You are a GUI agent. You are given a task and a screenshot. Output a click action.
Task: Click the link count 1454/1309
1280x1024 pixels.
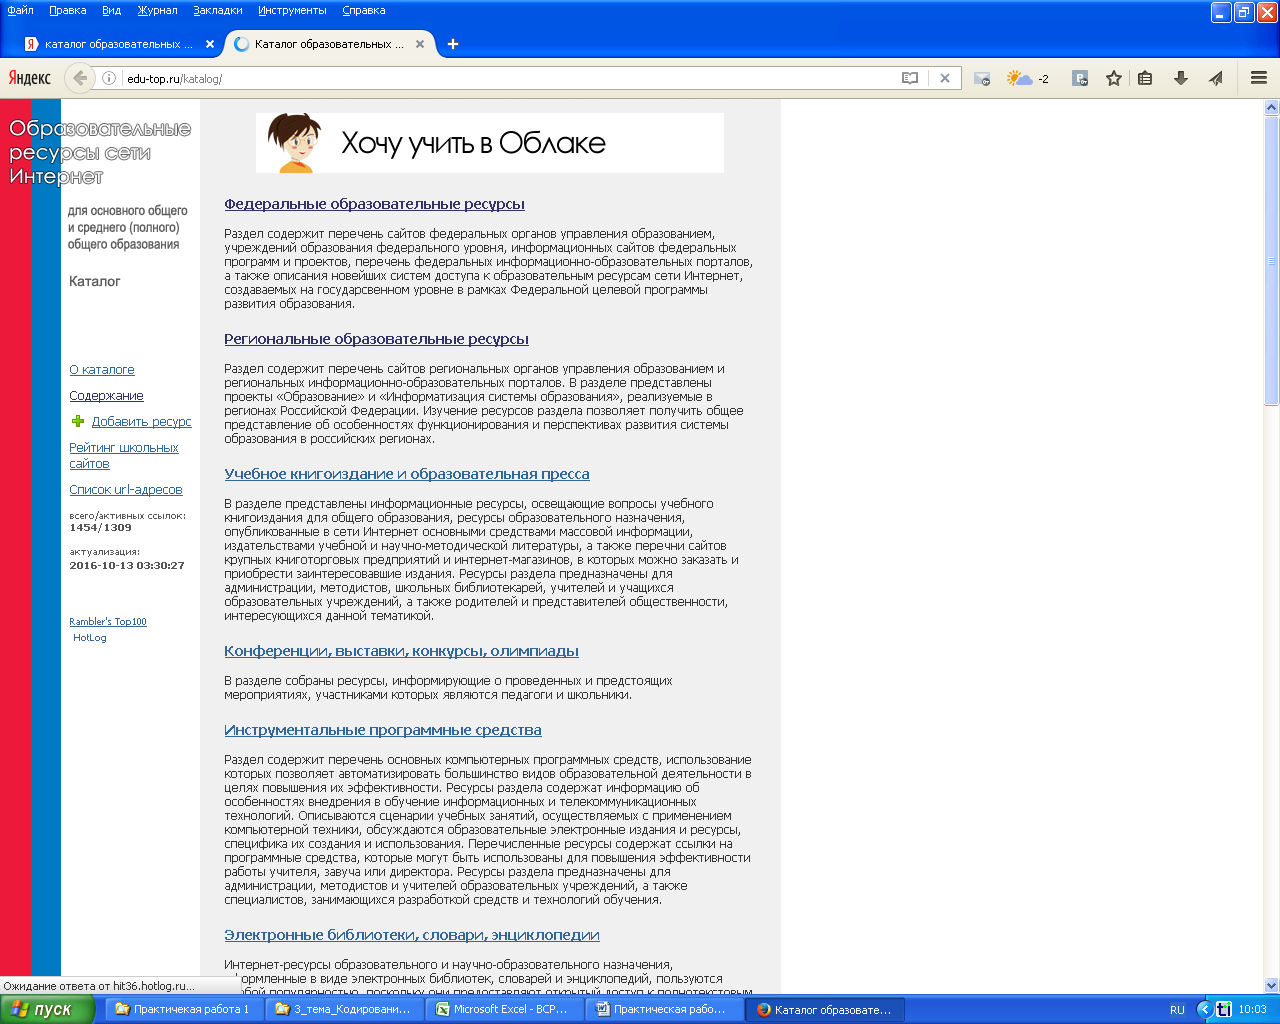tap(100, 528)
